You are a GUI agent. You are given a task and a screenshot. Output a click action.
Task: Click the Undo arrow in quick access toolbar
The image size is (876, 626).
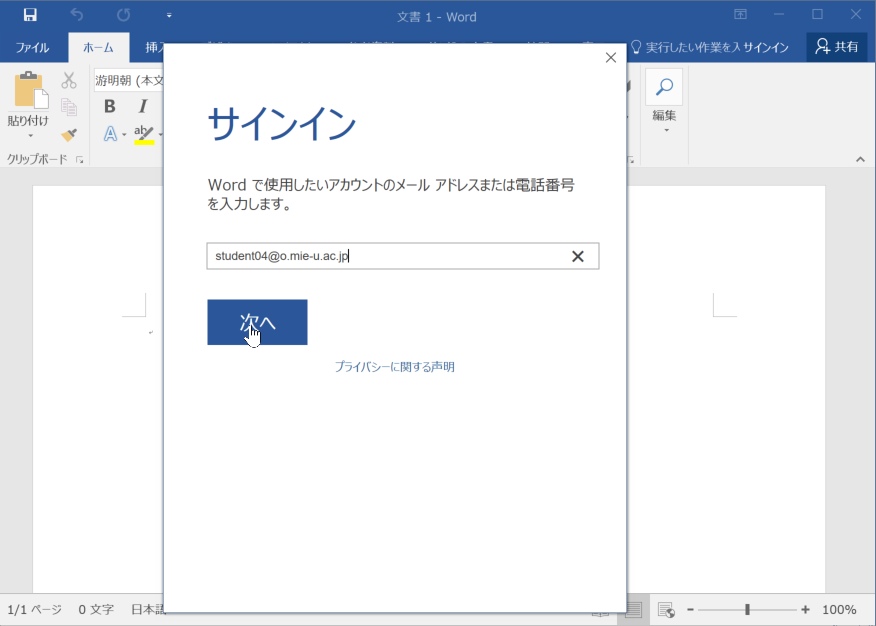point(77,15)
